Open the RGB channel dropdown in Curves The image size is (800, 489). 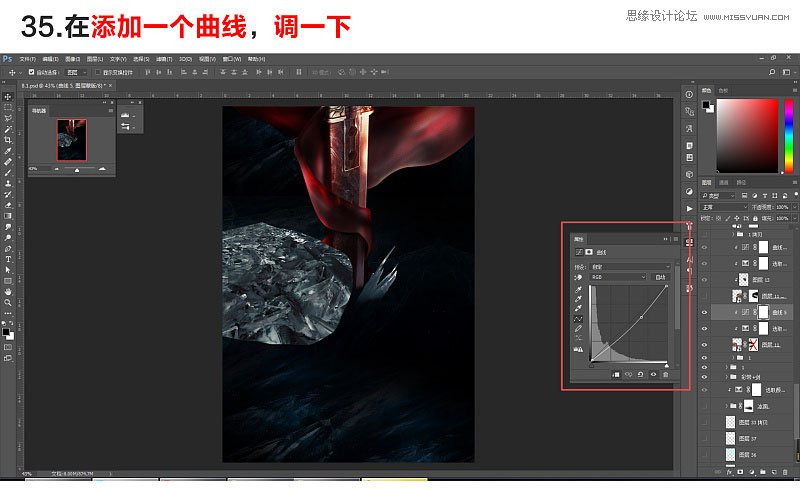[618, 277]
